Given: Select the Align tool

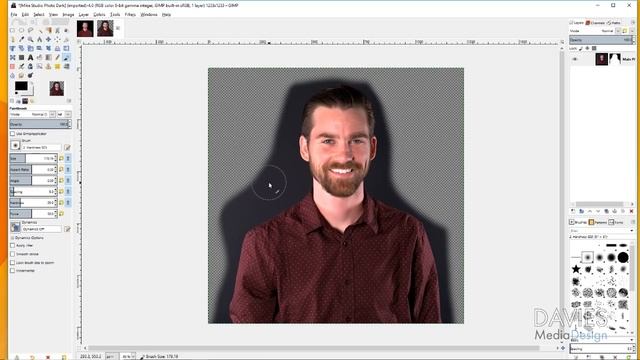Looking at the screenshot, I should pyautogui.click(x=57, y=39).
